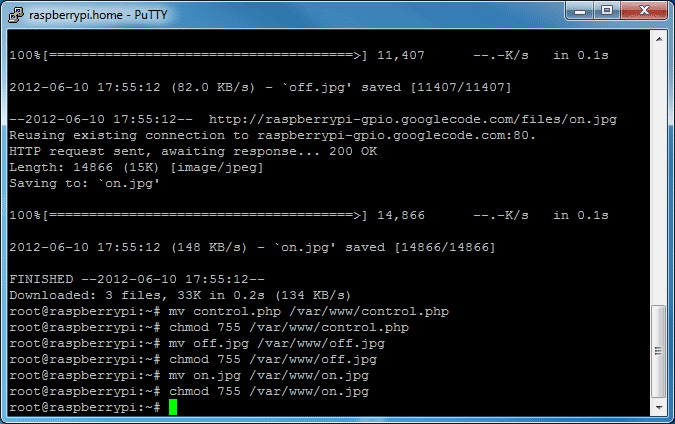Click the green terminal cursor block

point(173,408)
